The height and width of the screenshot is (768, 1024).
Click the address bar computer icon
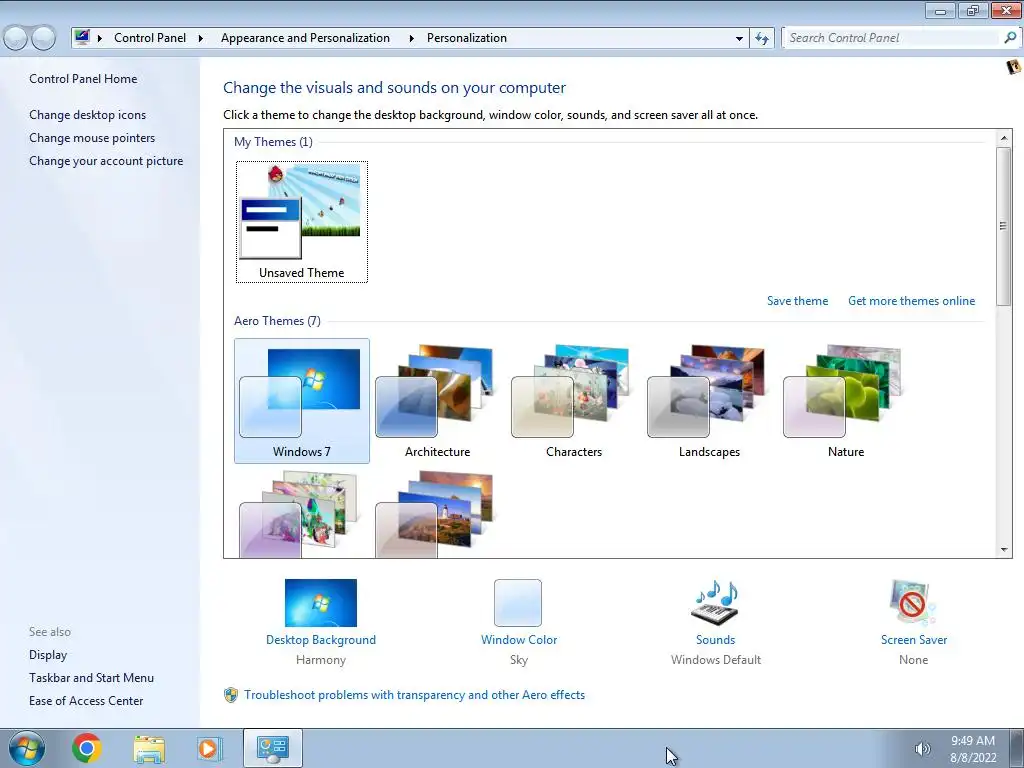coord(82,37)
